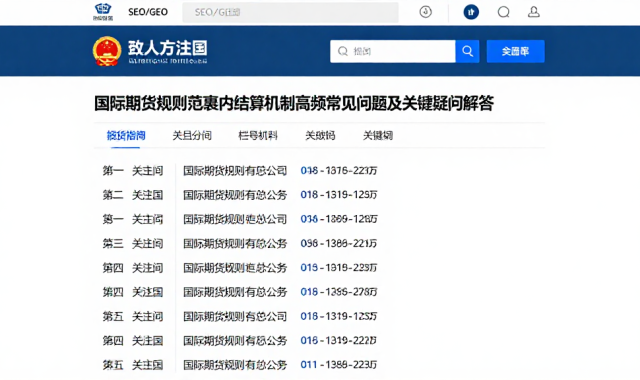The image size is (640, 380).
Task: Click the 第二 关注国 row label
Action: point(133,195)
